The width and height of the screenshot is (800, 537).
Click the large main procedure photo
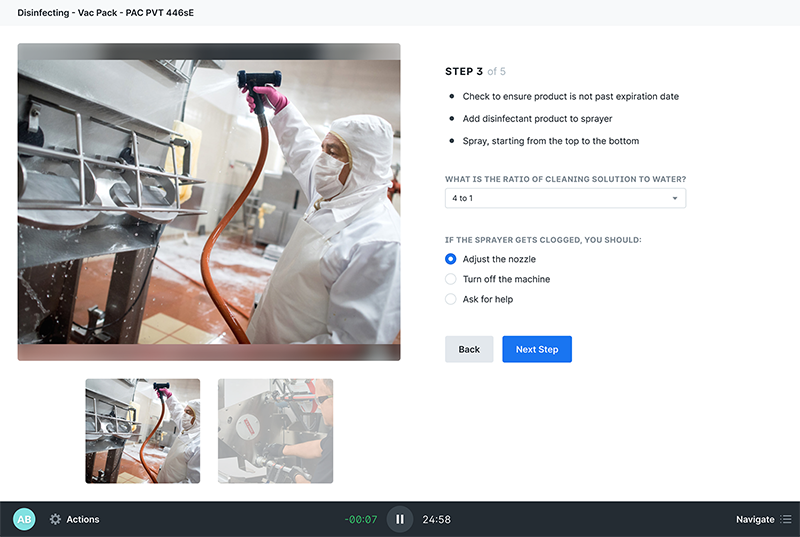(209, 202)
